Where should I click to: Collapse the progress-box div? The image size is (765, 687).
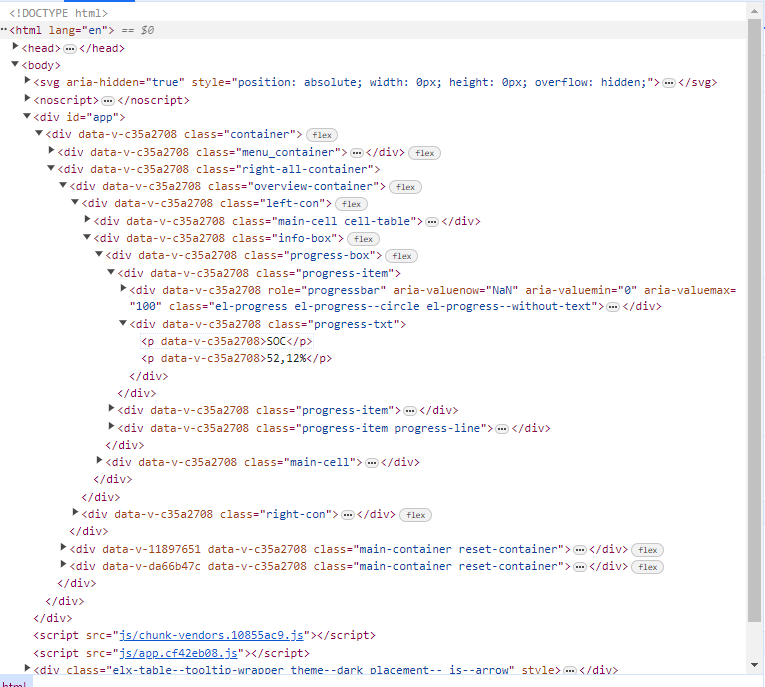pyautogui.click(x=99, y=254)
